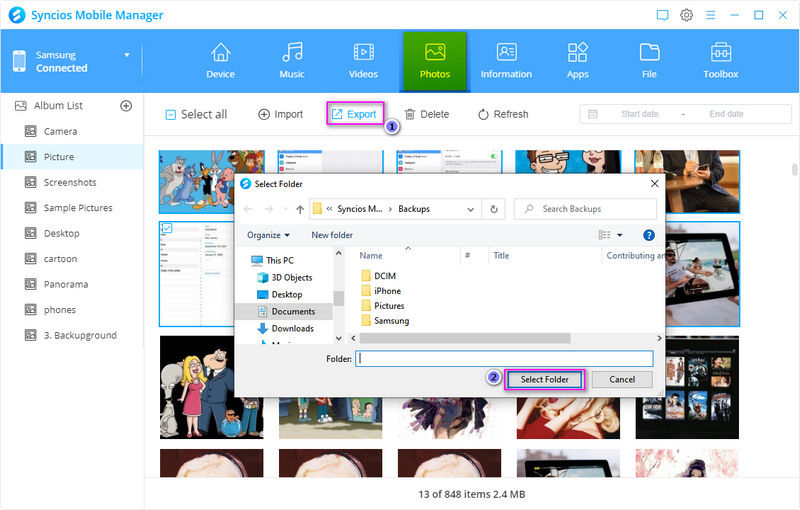Toggle the Select all checkbox
This screenshot has width=800, height=510.
[170, 115]
